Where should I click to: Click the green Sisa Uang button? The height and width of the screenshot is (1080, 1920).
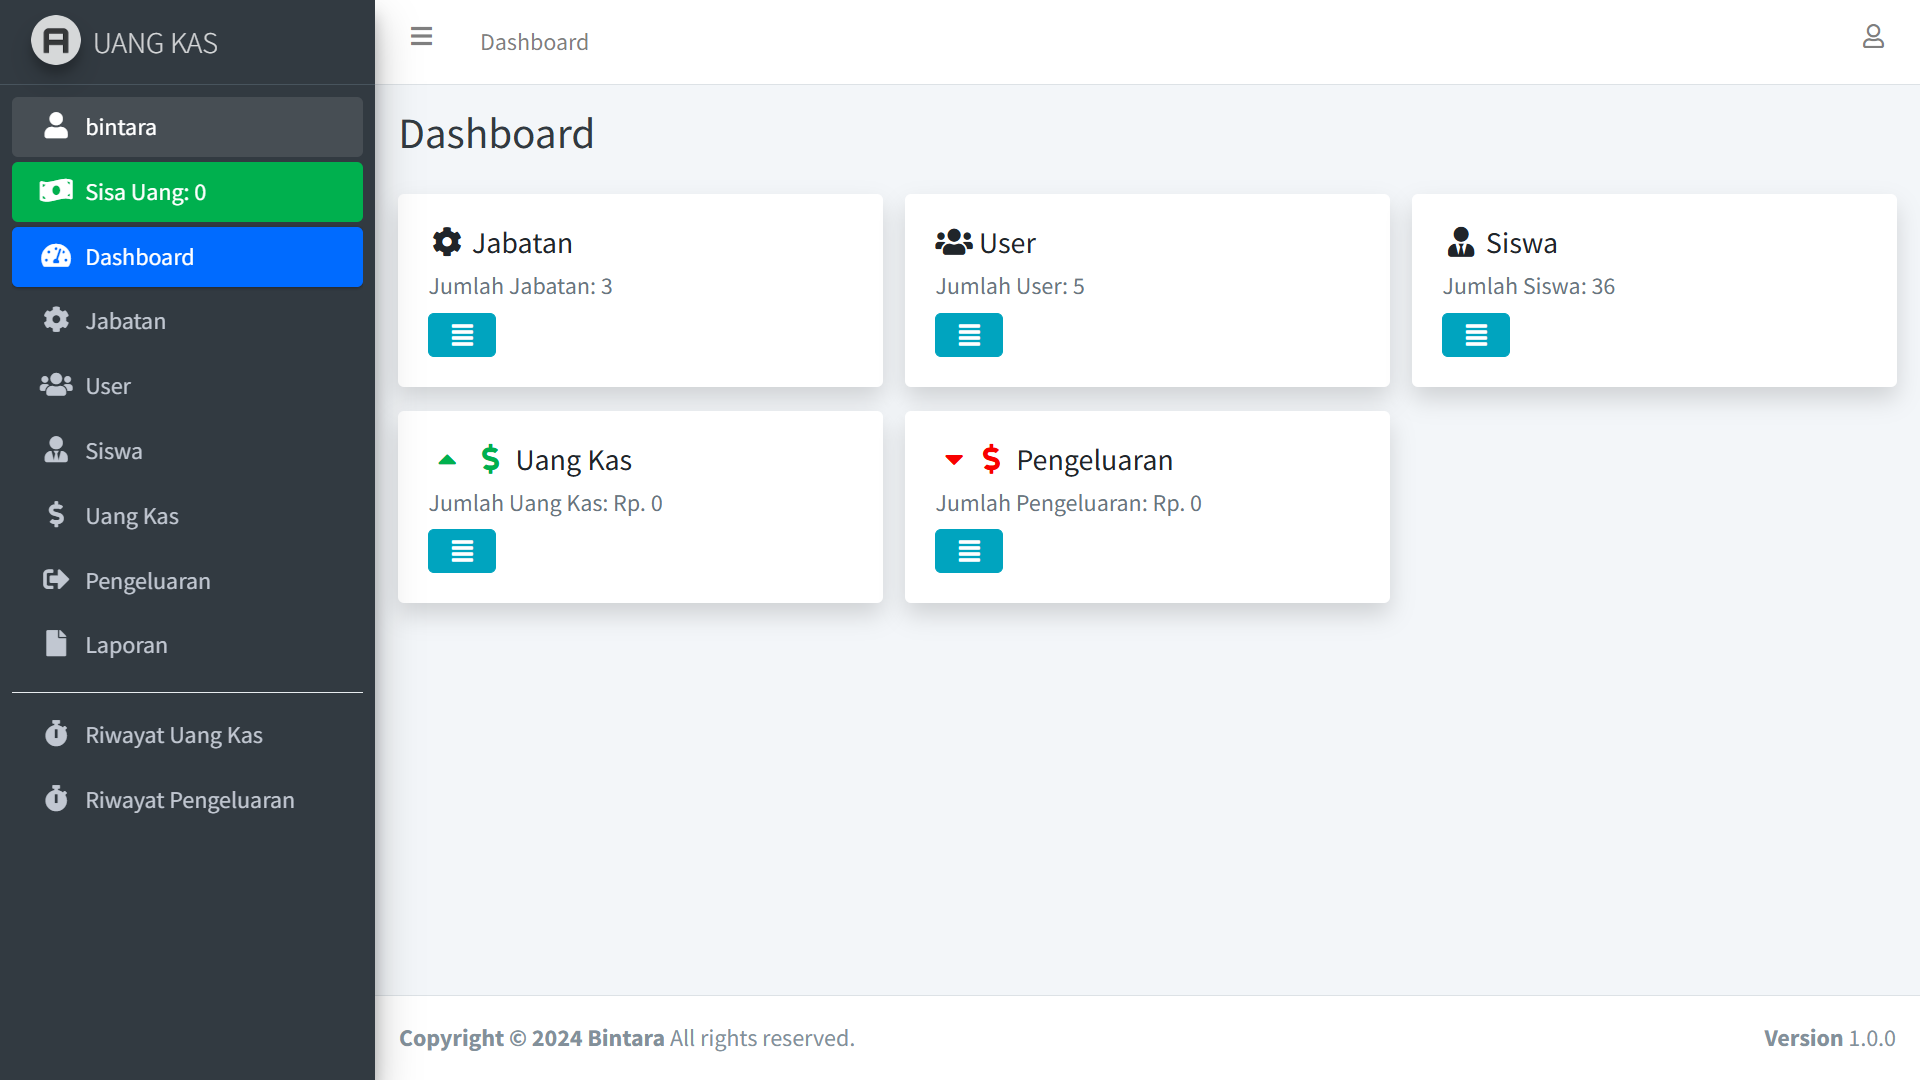tap(187, 192)
